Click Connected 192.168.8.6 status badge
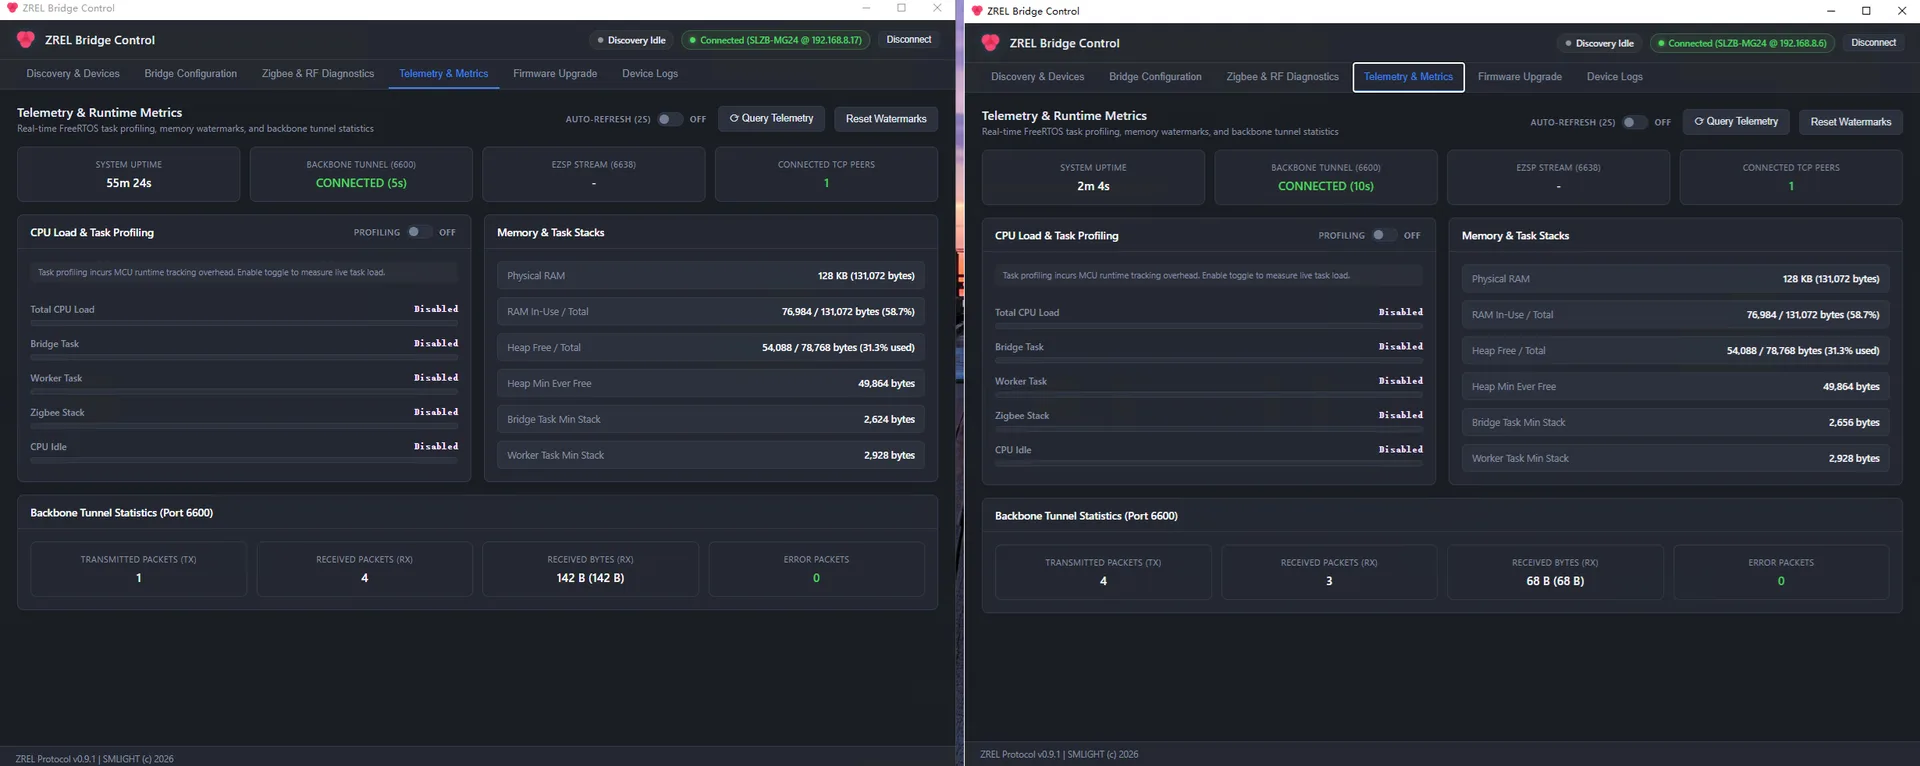Screen dimensions: 1920x766 [1742, 43]
